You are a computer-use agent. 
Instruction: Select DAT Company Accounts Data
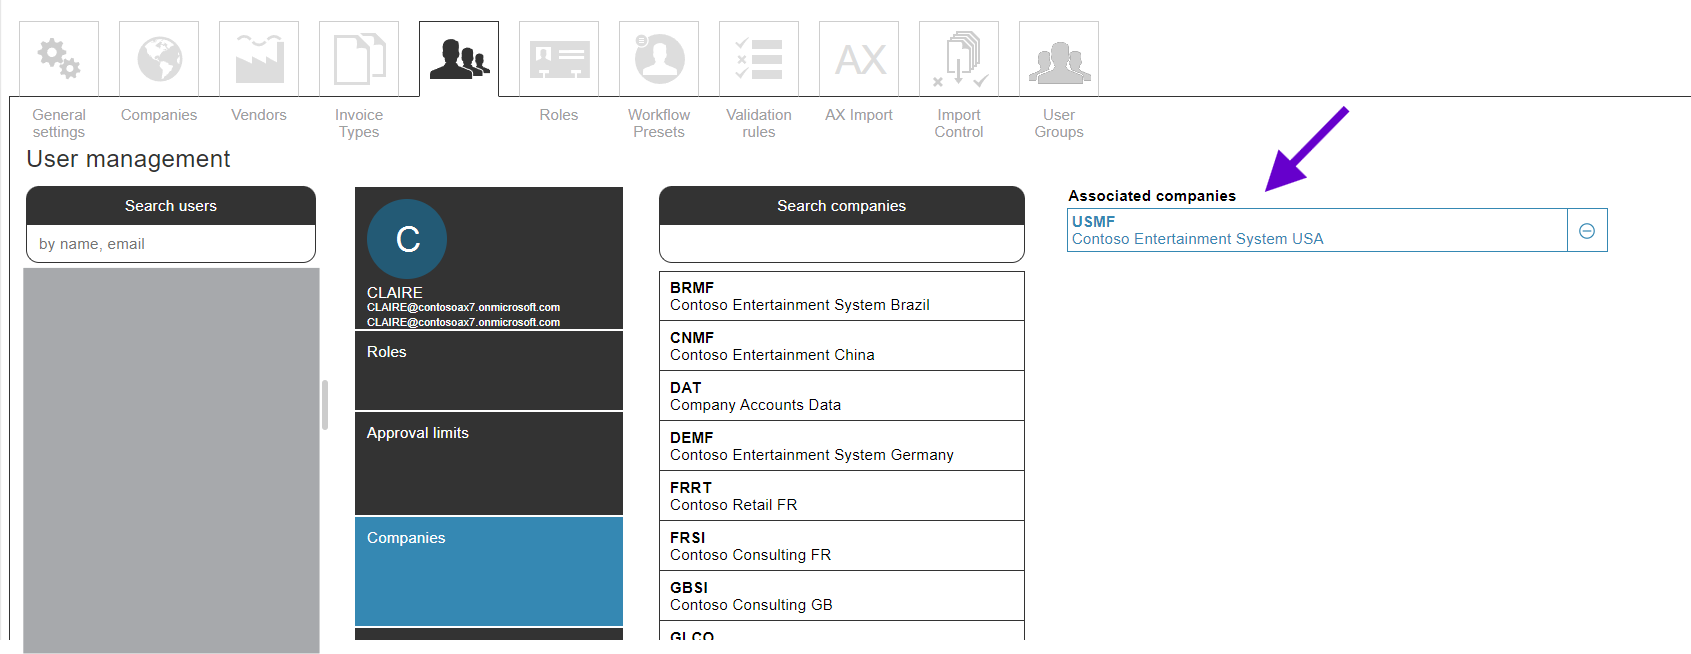click(x=842, y=396)
